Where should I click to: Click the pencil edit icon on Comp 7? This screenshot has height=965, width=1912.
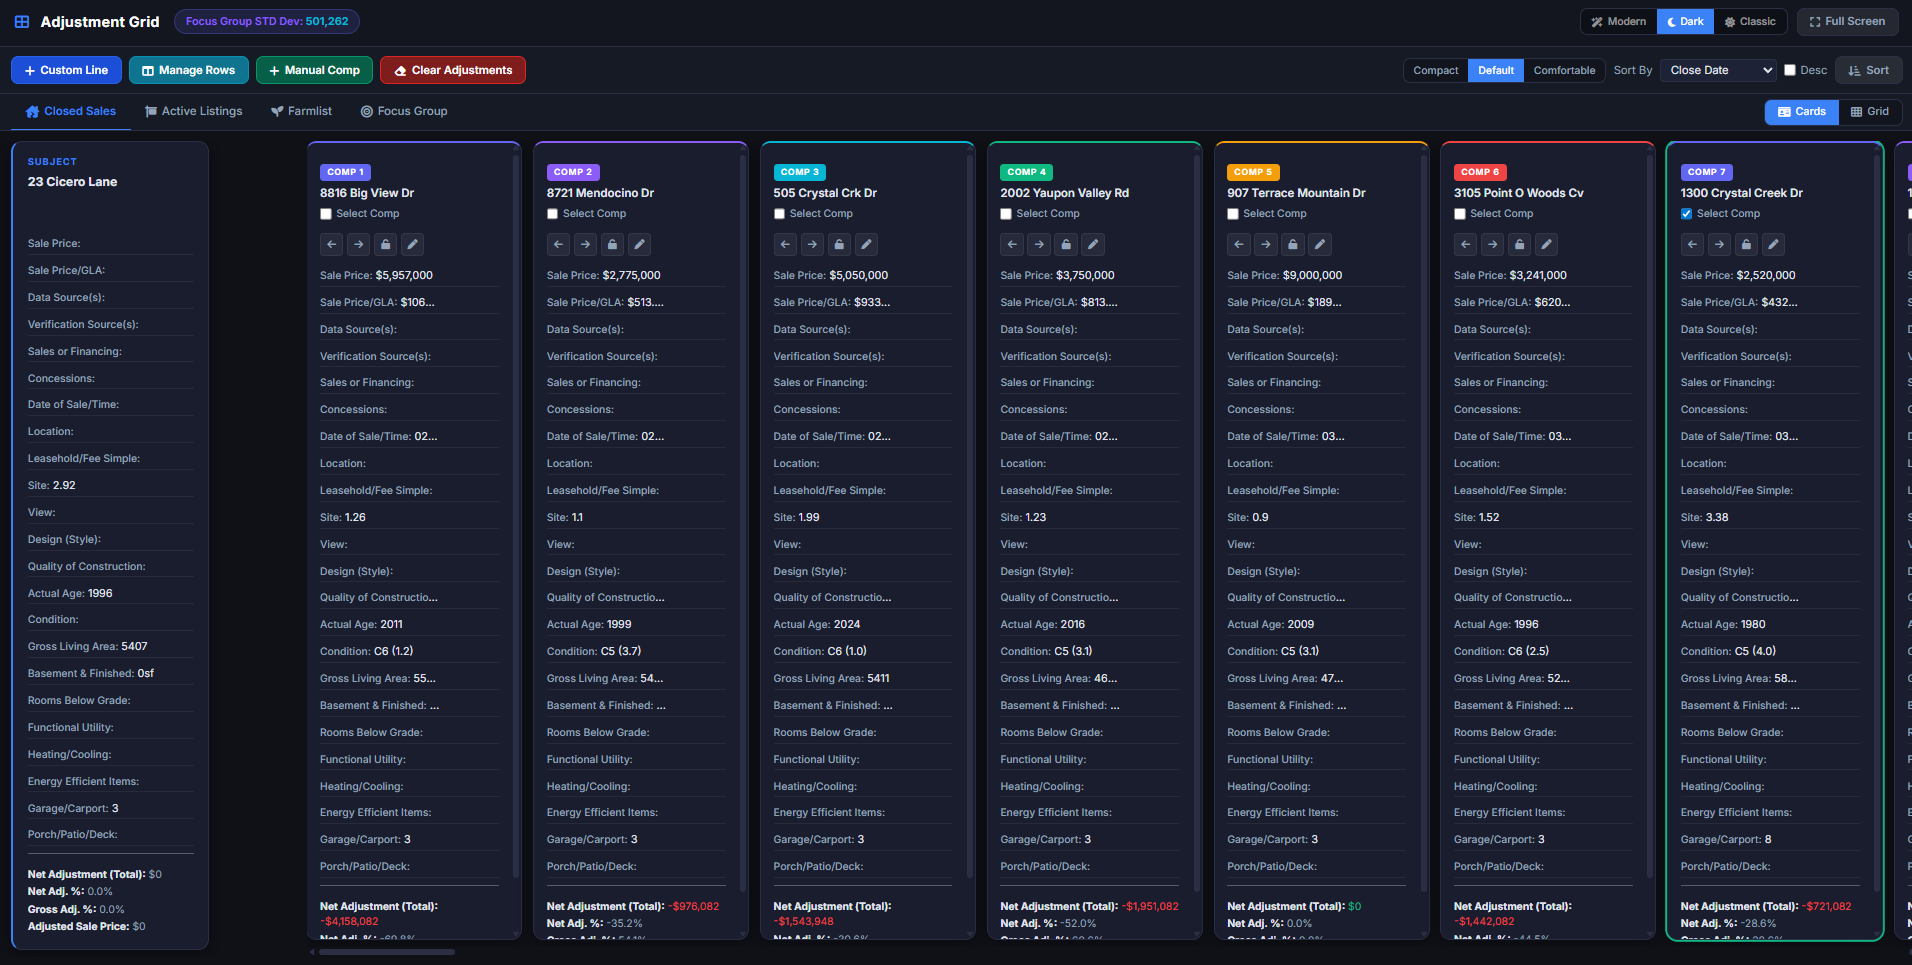(x=1774, y=244)
